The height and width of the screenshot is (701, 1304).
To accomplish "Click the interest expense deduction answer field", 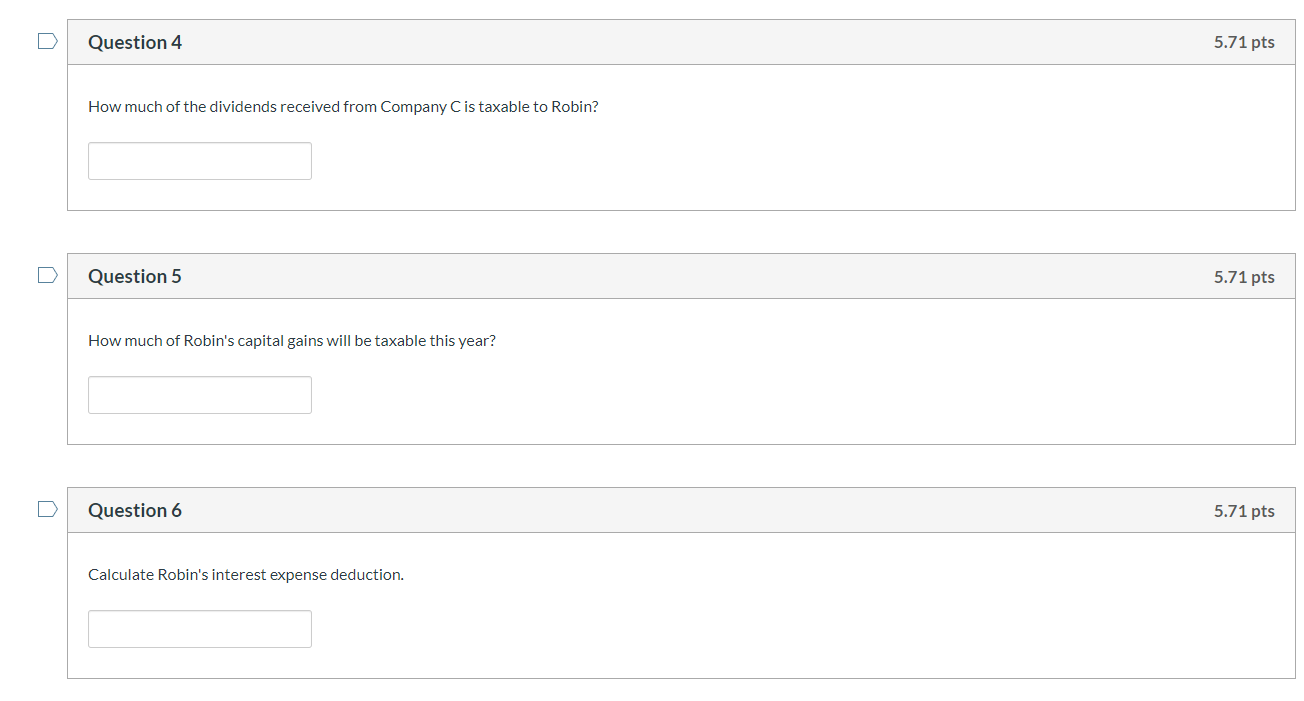I will [199, 628].
